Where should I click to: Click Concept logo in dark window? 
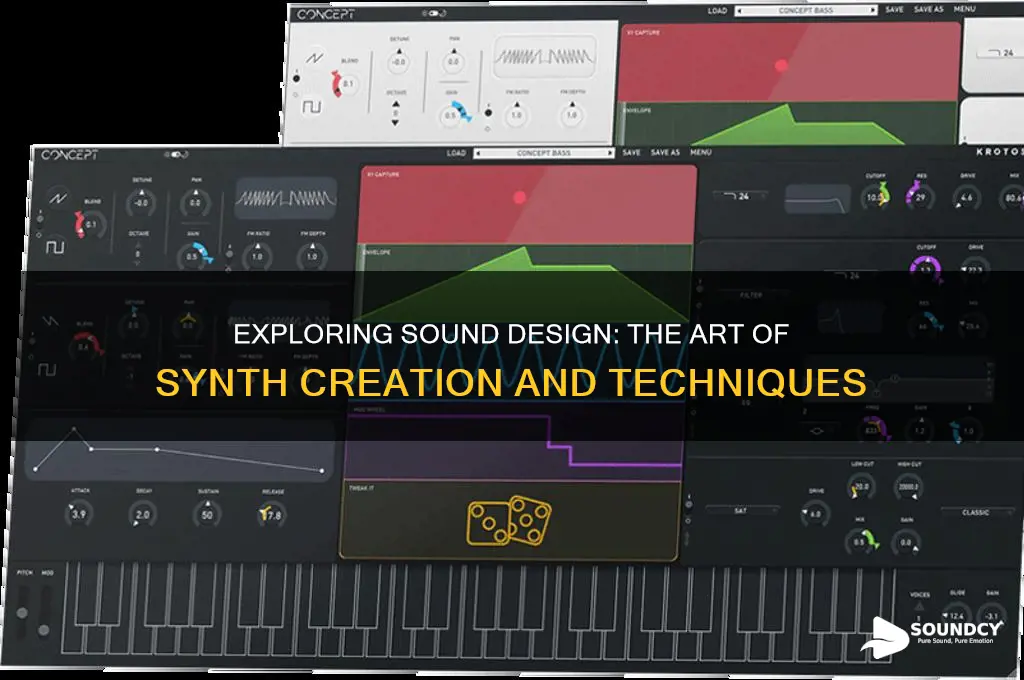coord(70,155)
